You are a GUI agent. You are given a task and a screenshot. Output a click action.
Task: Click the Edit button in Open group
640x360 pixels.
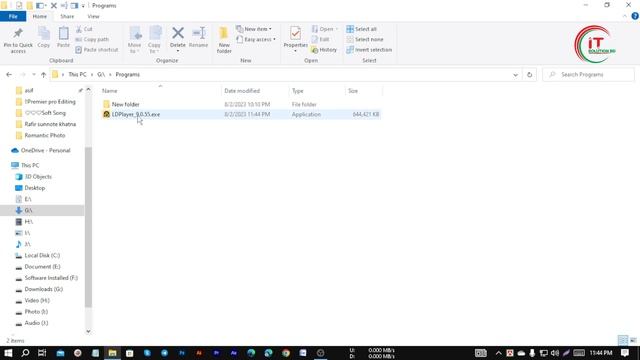pyautogui.click(x=320, y=39)
